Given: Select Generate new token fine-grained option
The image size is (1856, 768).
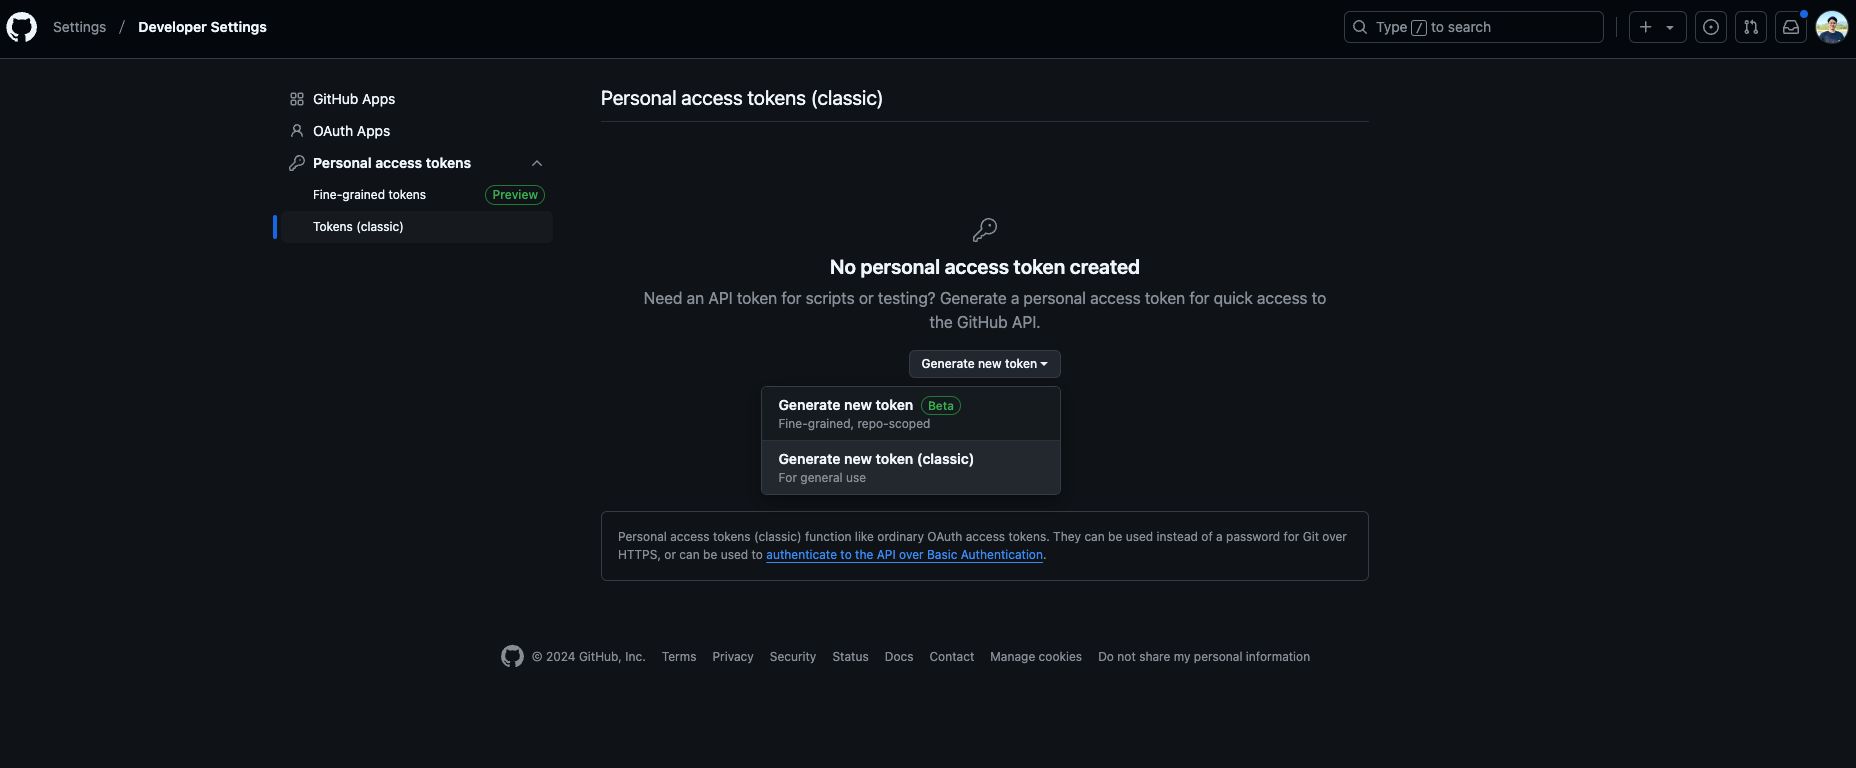Looking at the screenshot, I should (911, 414).
